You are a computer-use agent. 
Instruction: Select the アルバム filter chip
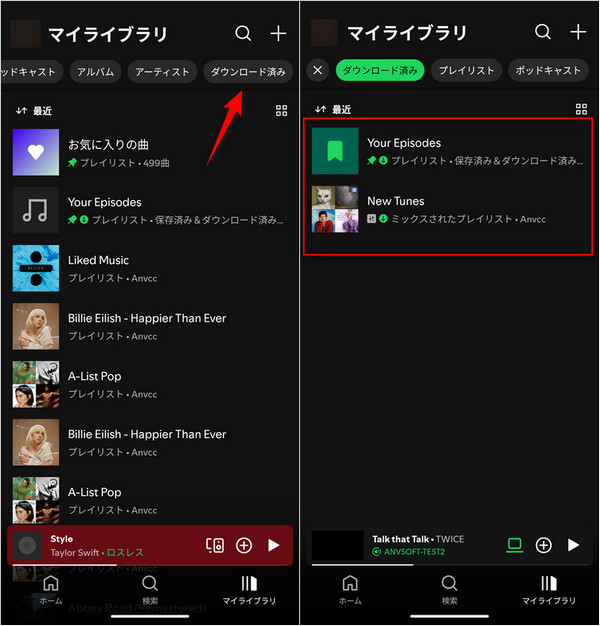(x=95, y=72)
